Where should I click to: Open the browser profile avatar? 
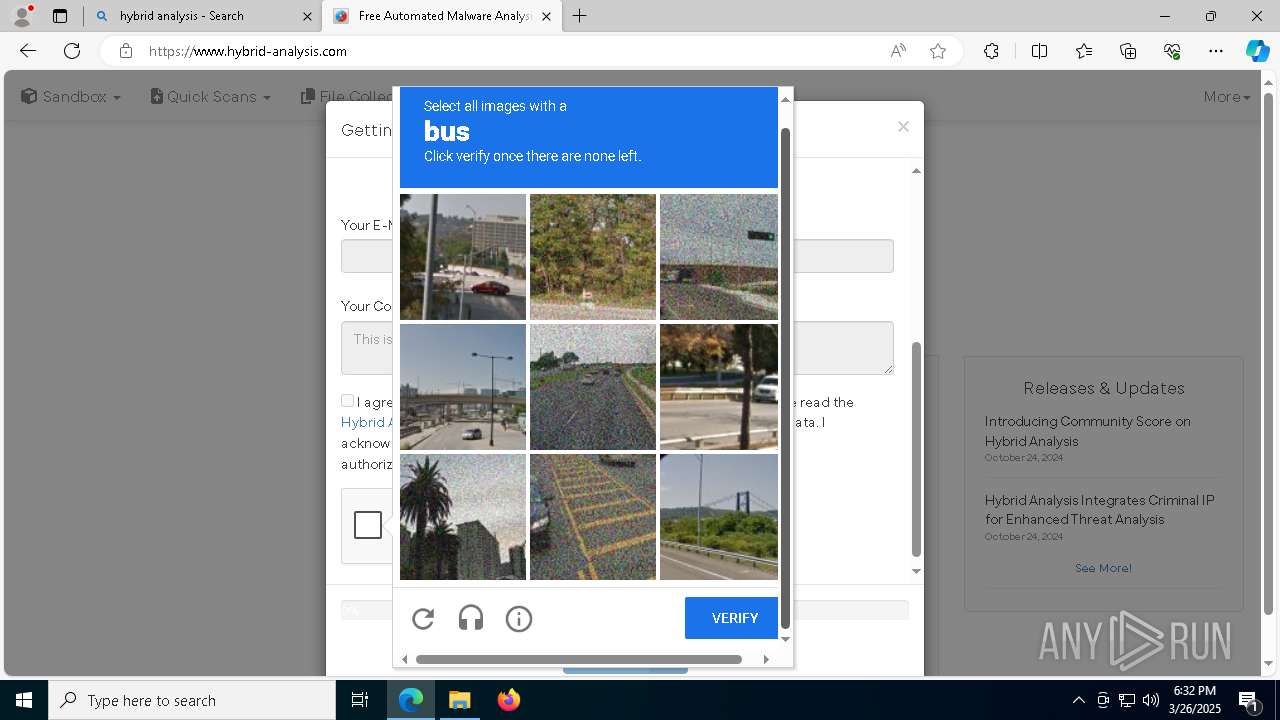coord(21,16)
